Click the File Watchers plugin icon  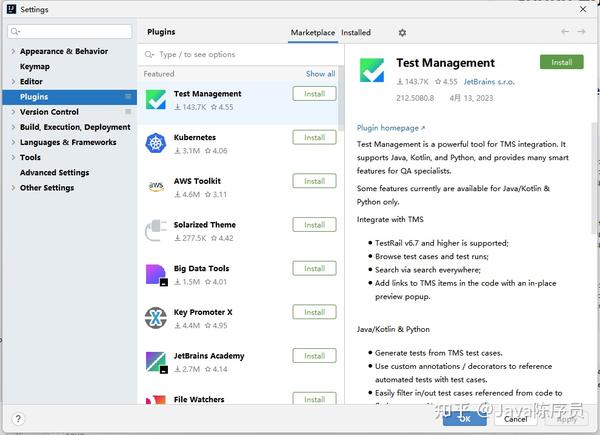point(156,399)
